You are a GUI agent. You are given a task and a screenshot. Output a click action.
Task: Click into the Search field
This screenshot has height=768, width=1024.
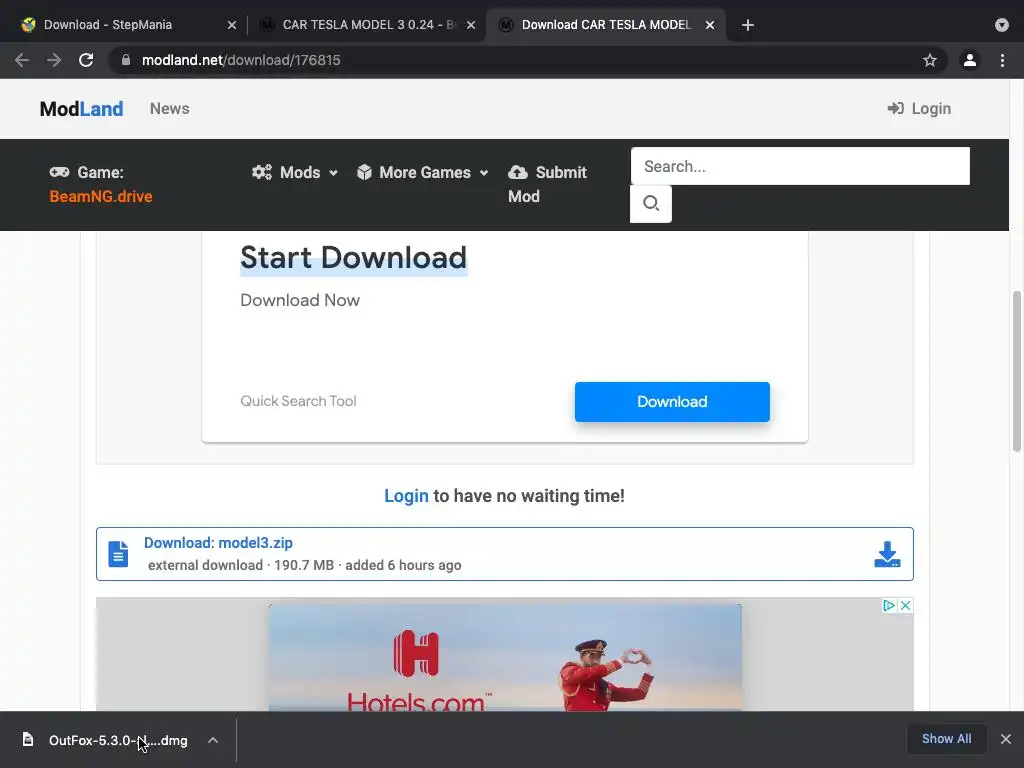click(x=800, y=166)
